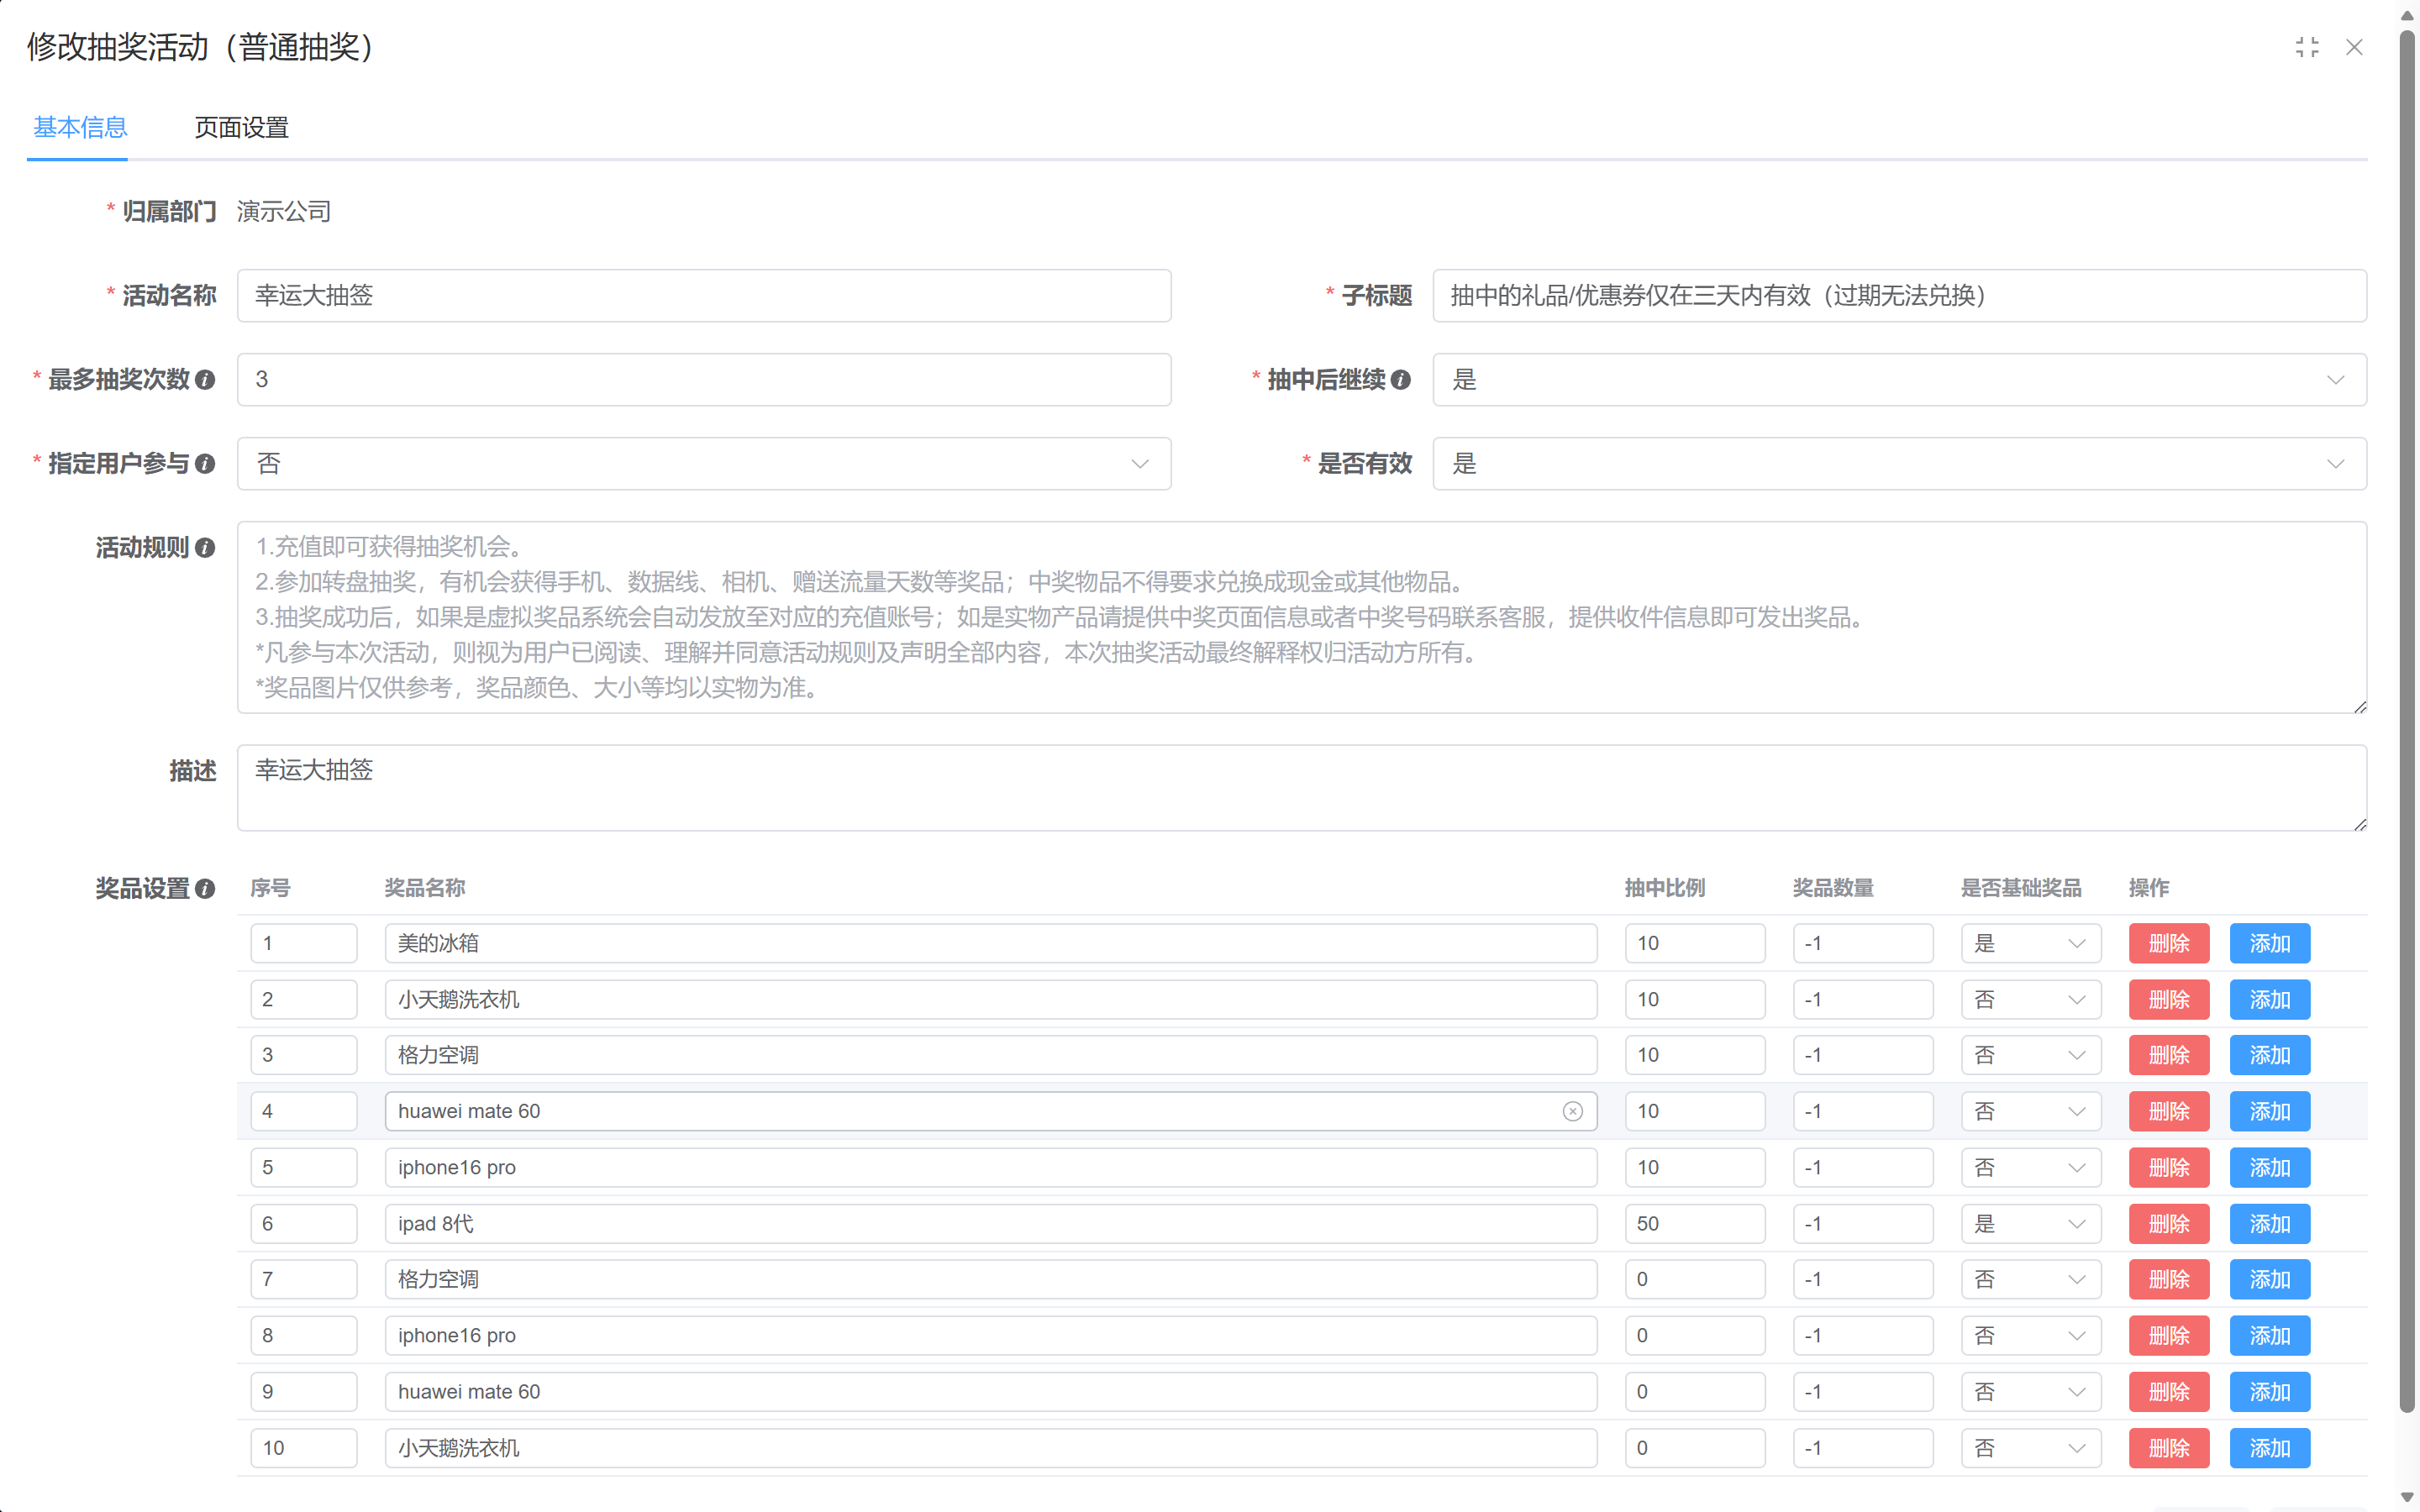Switch to the 页面设置 tab
This screenshot has height=1512, width=2420.
(x=241, y=128)
